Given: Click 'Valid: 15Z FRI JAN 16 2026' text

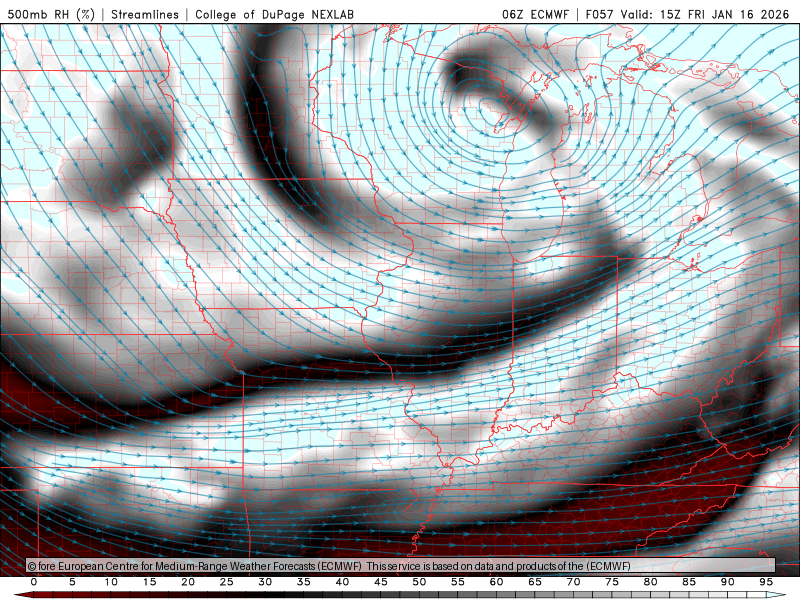Looking at the screenshot, I should 705,14.
